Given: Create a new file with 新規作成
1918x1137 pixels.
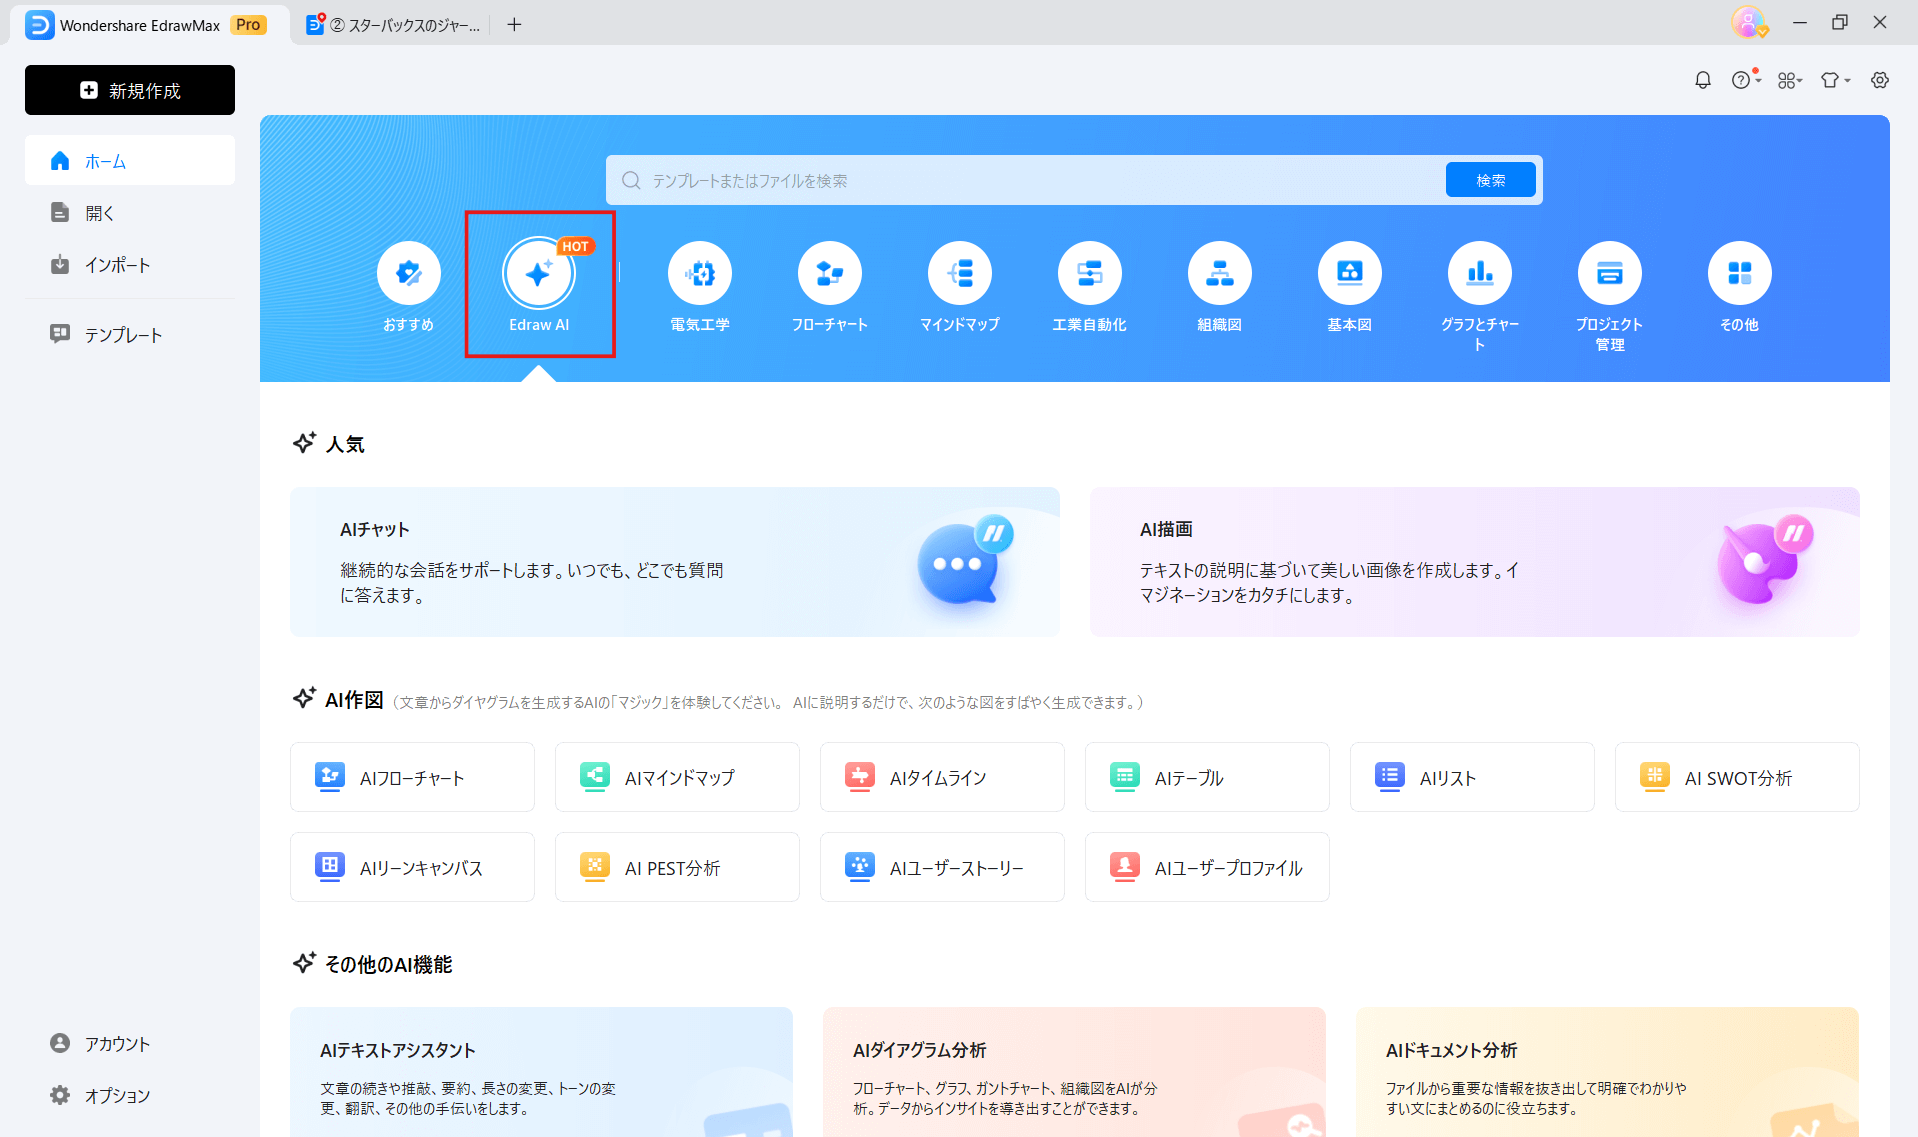Looking at the screenshot, I should pyautogui.click(x=130, y=90).
